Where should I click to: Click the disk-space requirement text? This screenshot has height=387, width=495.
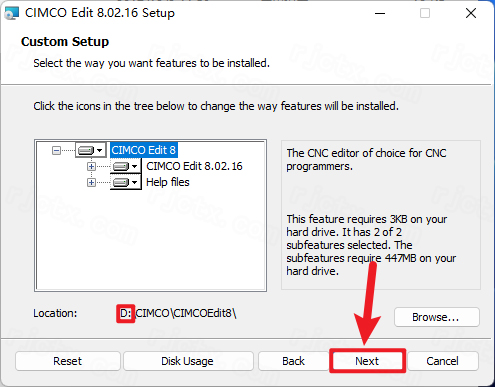click(371, 245)
